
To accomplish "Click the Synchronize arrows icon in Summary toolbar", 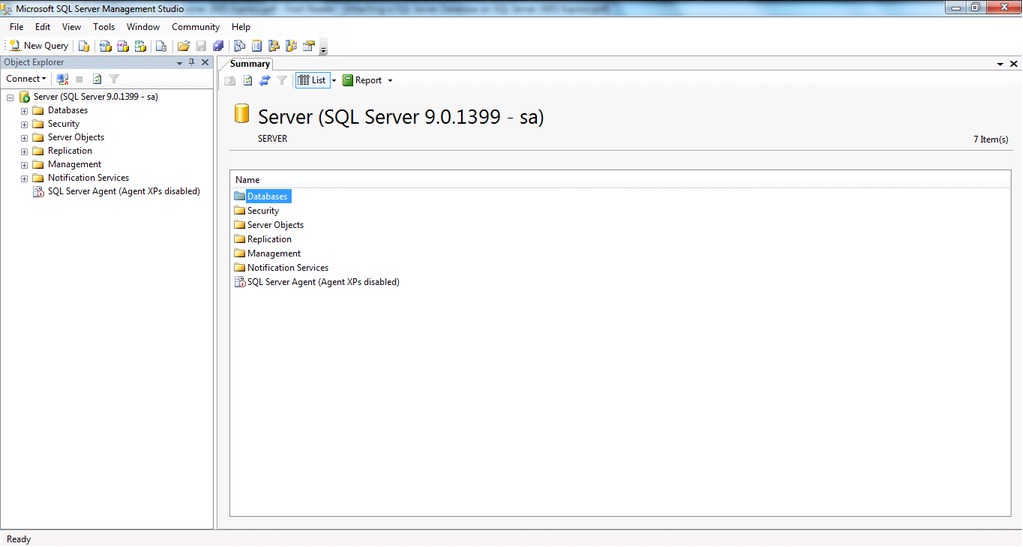I will (265, 80).
